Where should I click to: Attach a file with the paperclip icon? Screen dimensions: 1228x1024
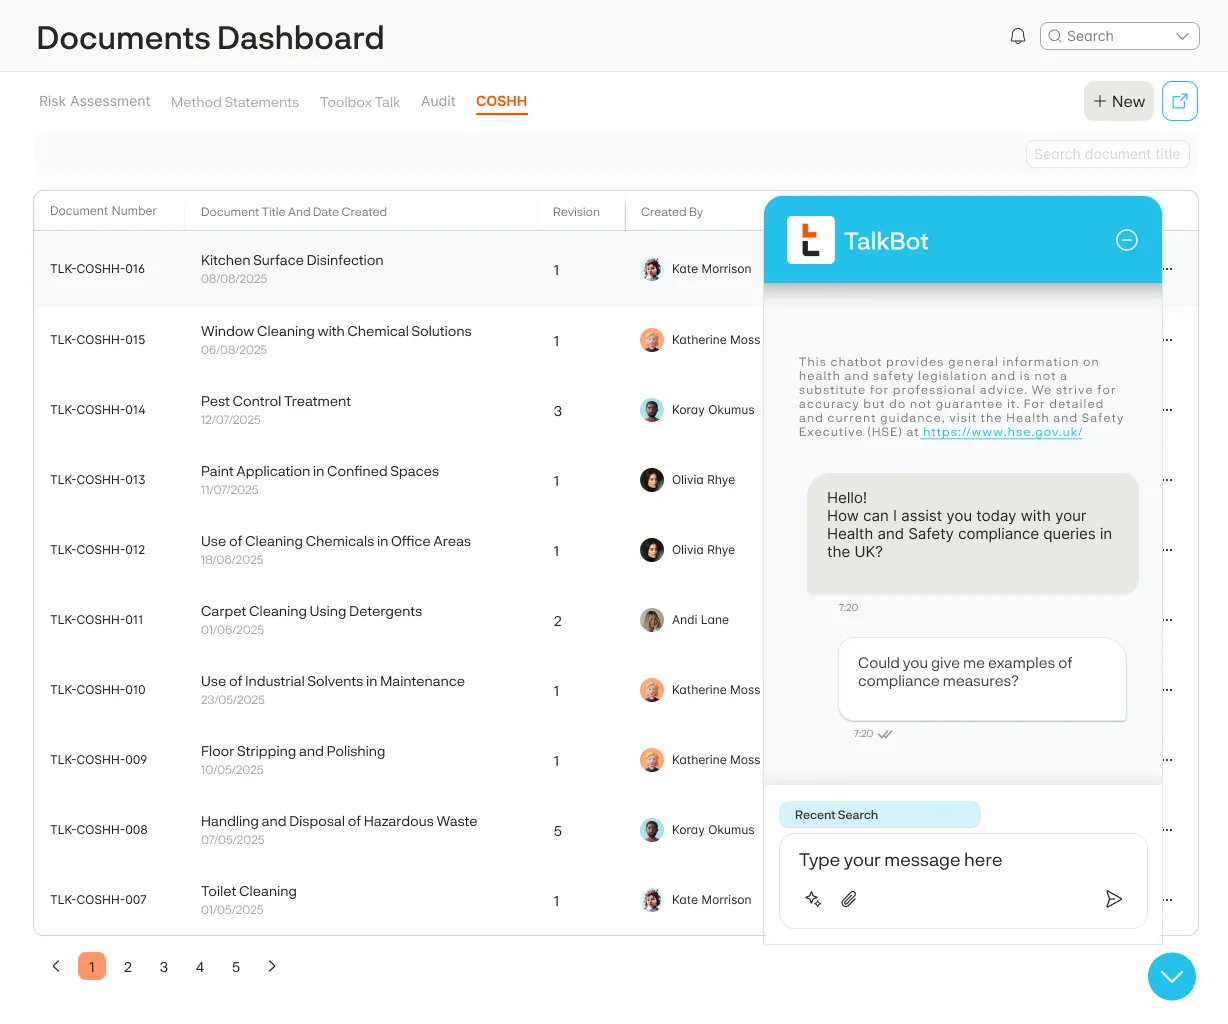[848, 899]
